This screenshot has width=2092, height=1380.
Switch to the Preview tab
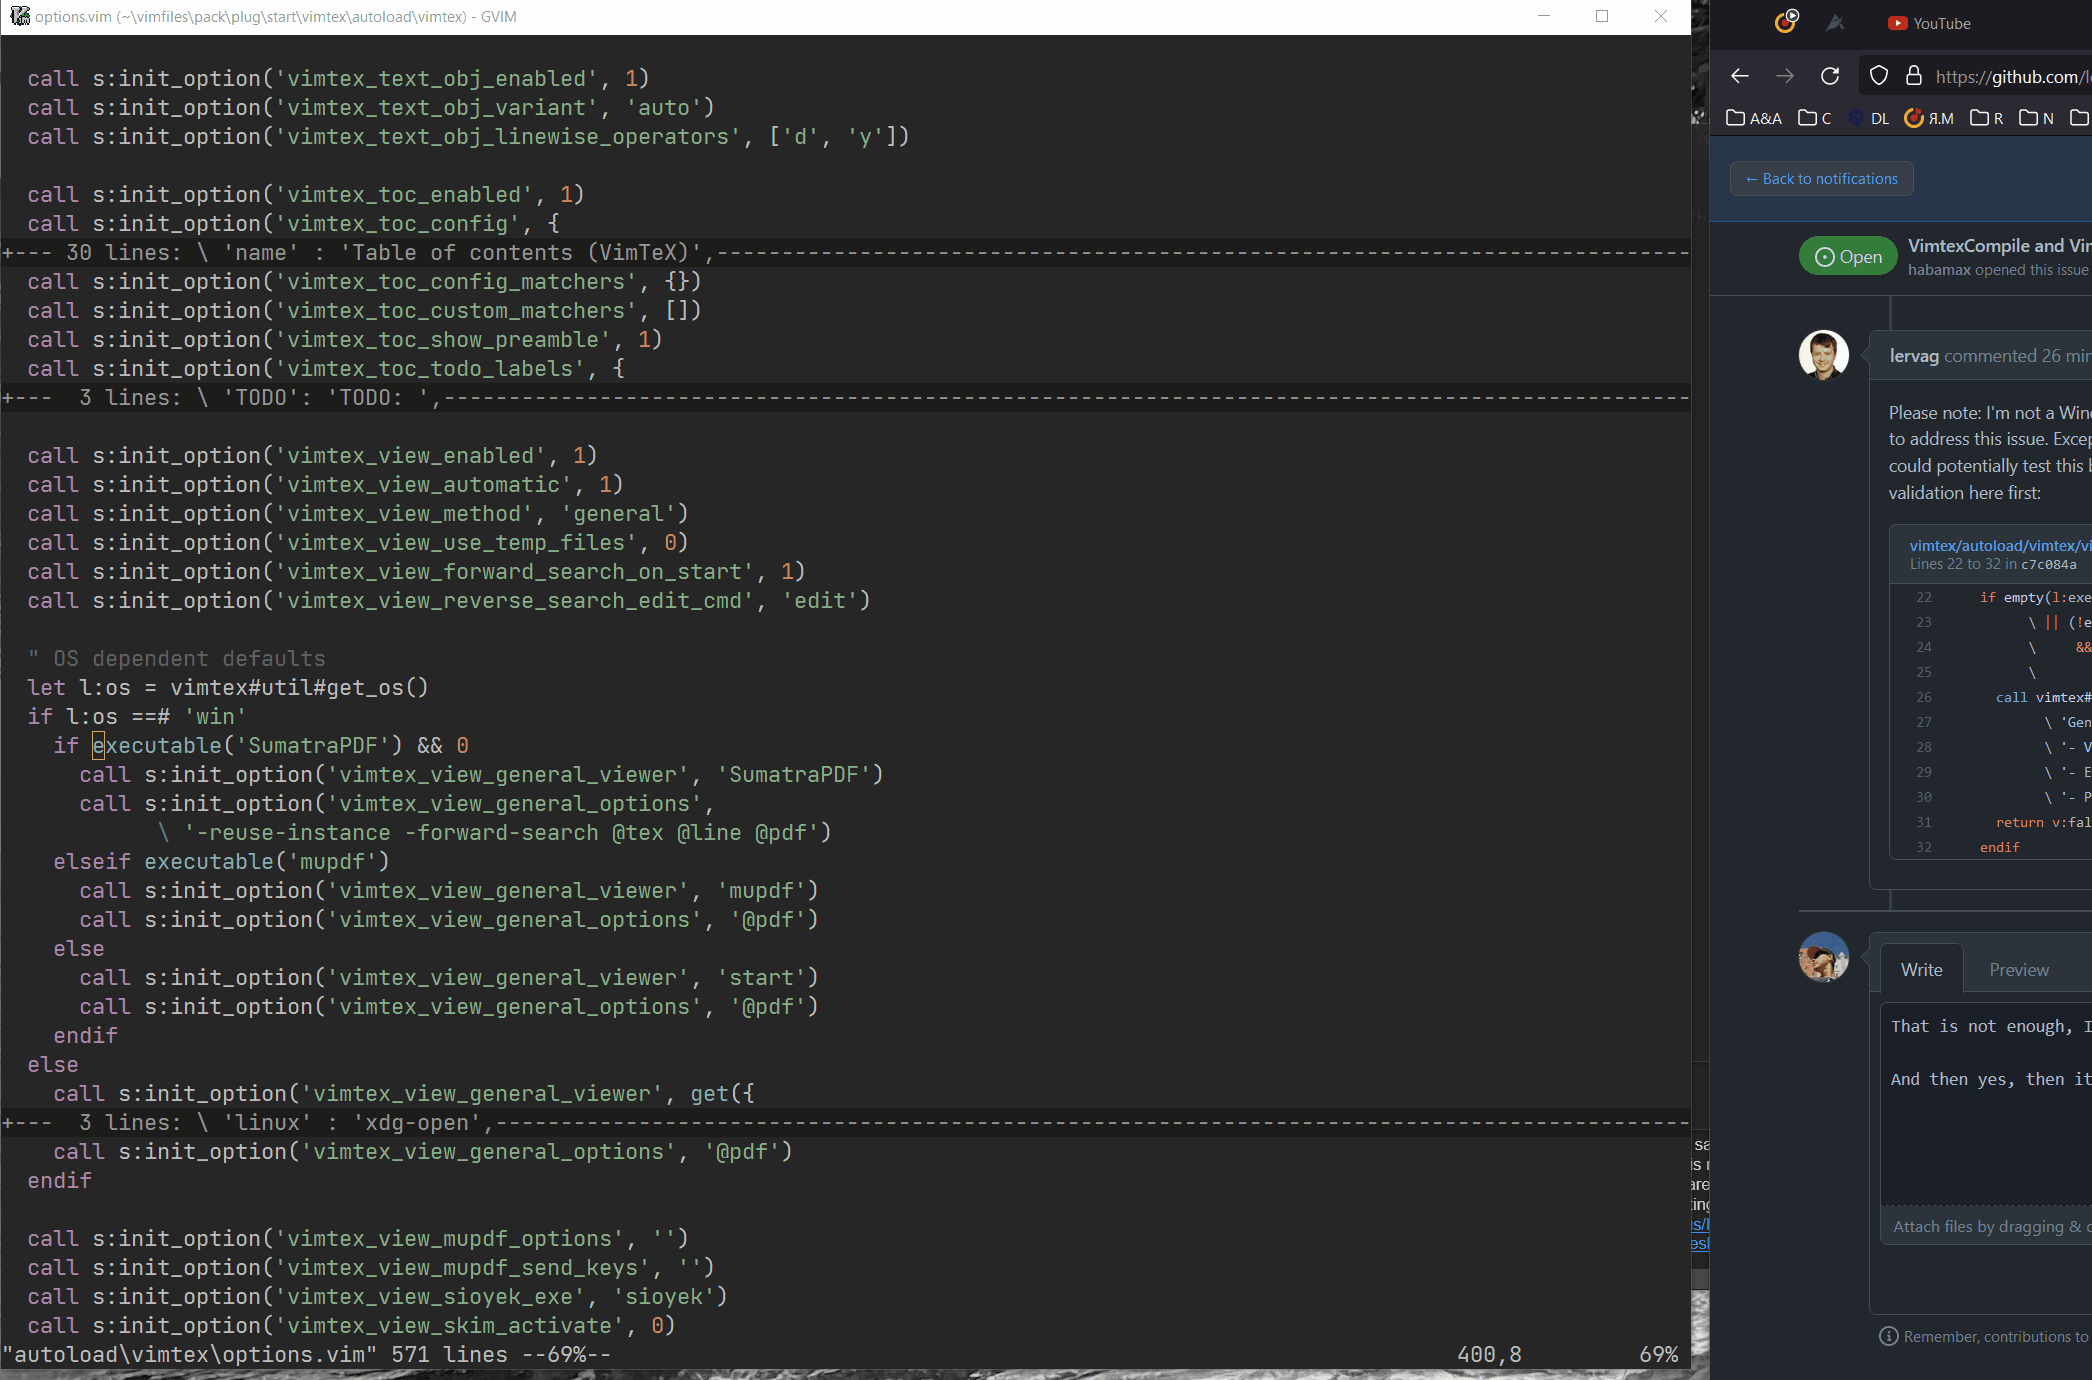tap(2019, 969)
